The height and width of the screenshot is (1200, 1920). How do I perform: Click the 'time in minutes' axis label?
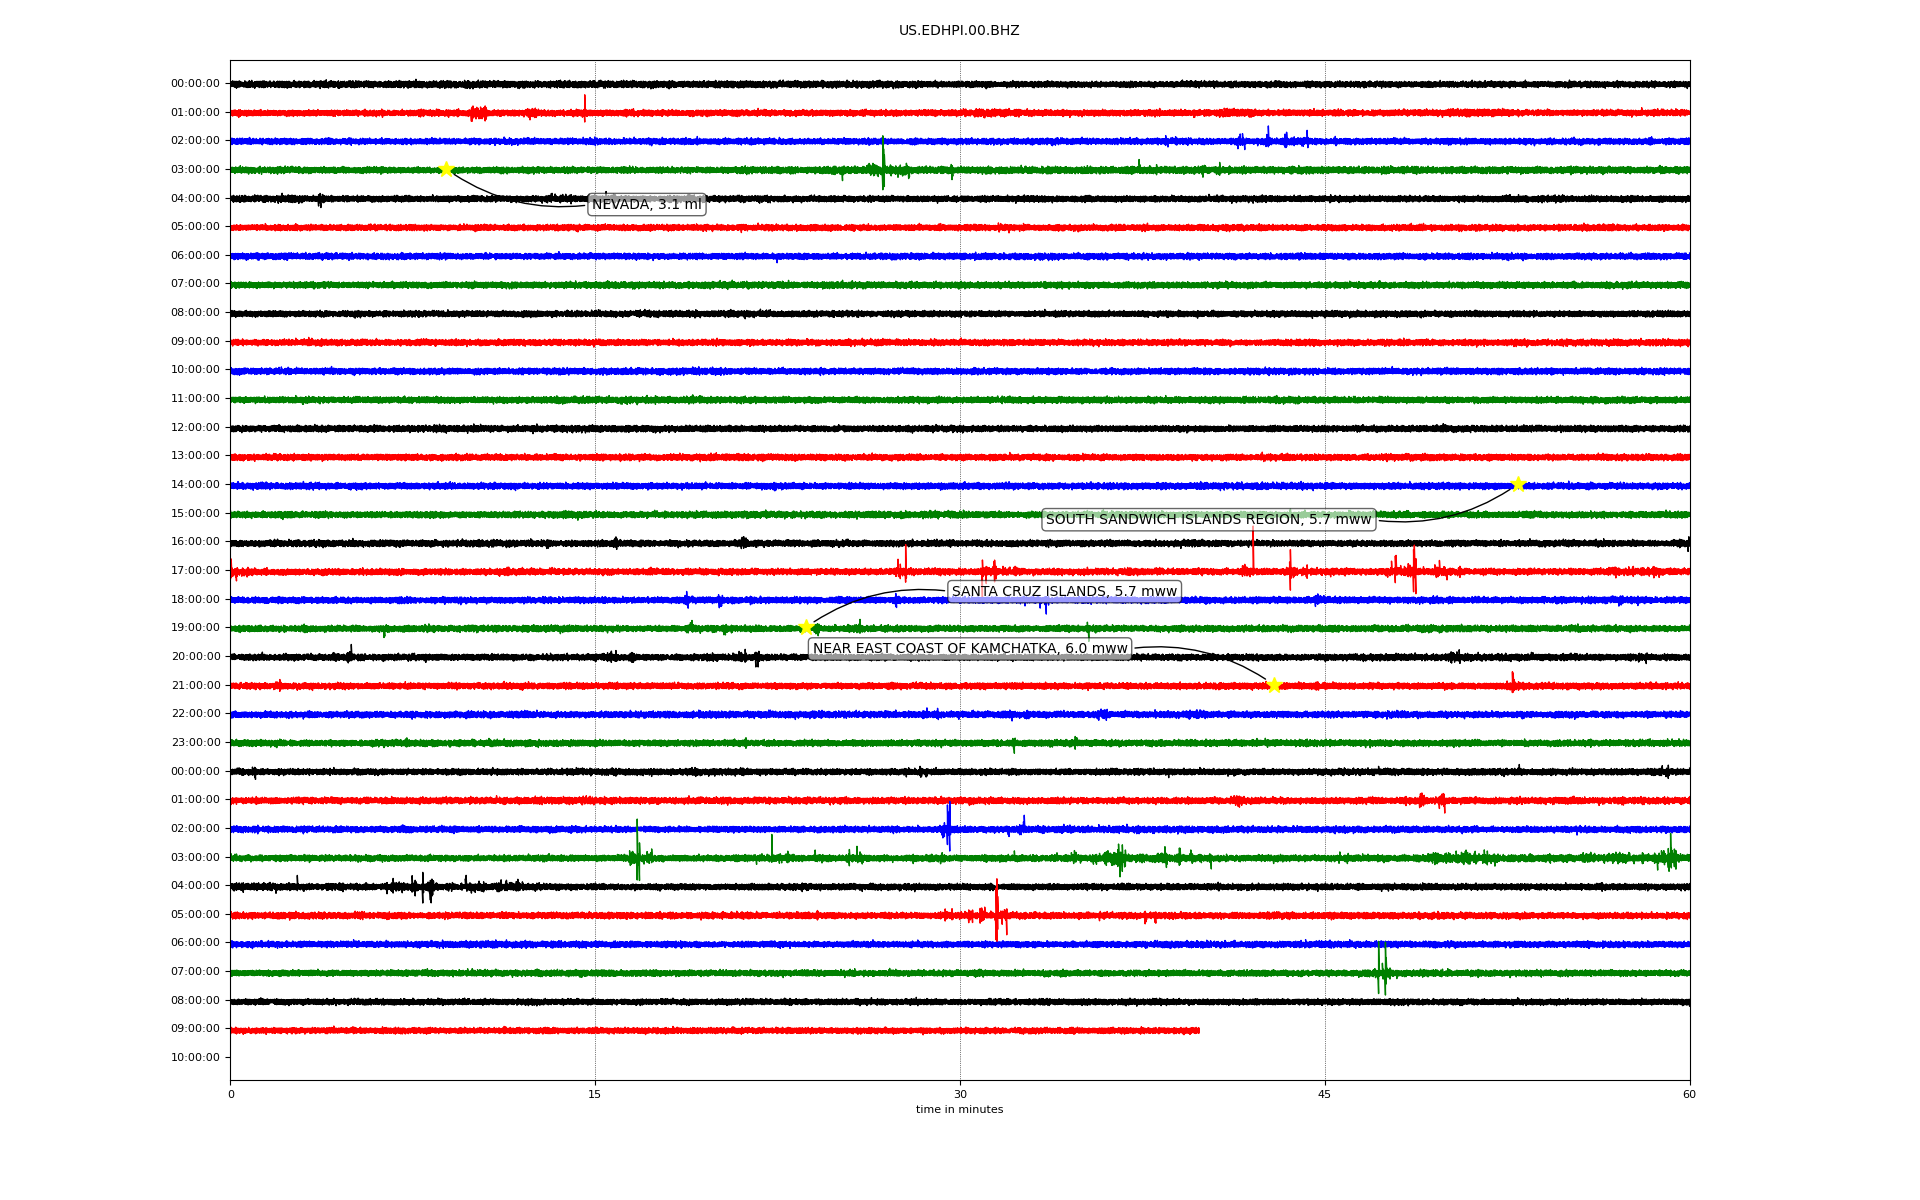pyautogui.click(x=959, y=1109)
